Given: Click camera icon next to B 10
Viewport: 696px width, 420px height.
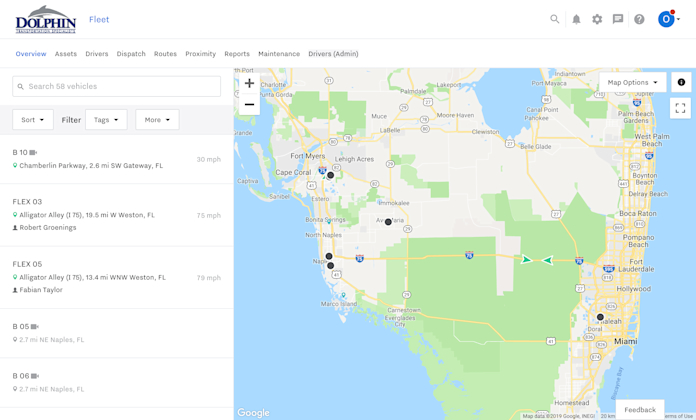Looking at the screenshot, I should coord(34,152).
